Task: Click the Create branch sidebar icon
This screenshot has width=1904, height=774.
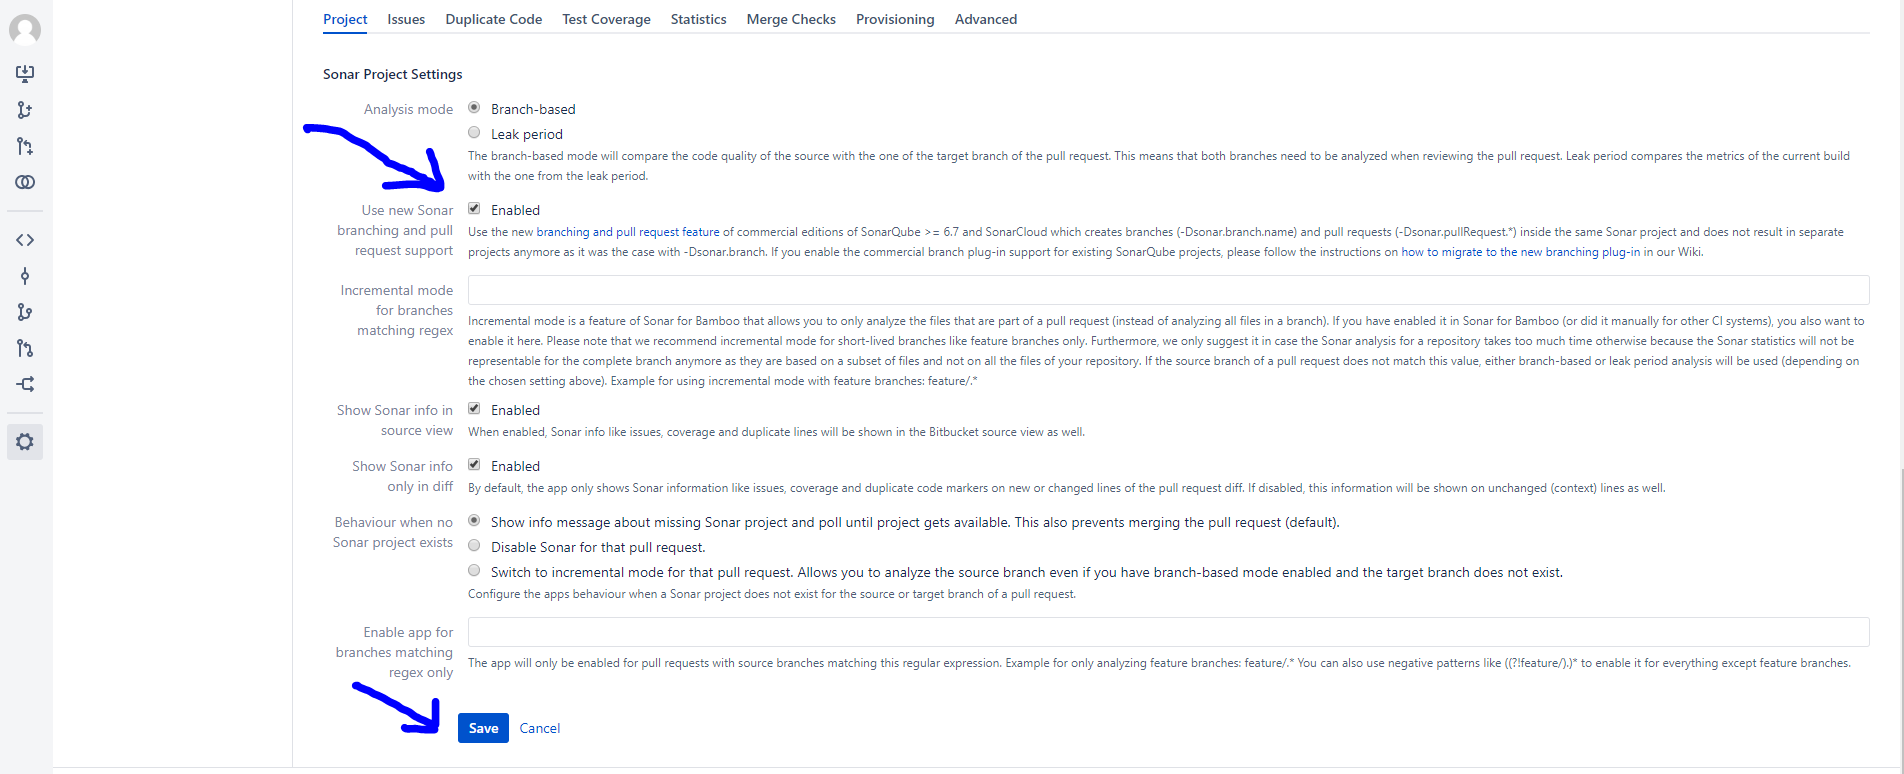Action: click(25, 110)
